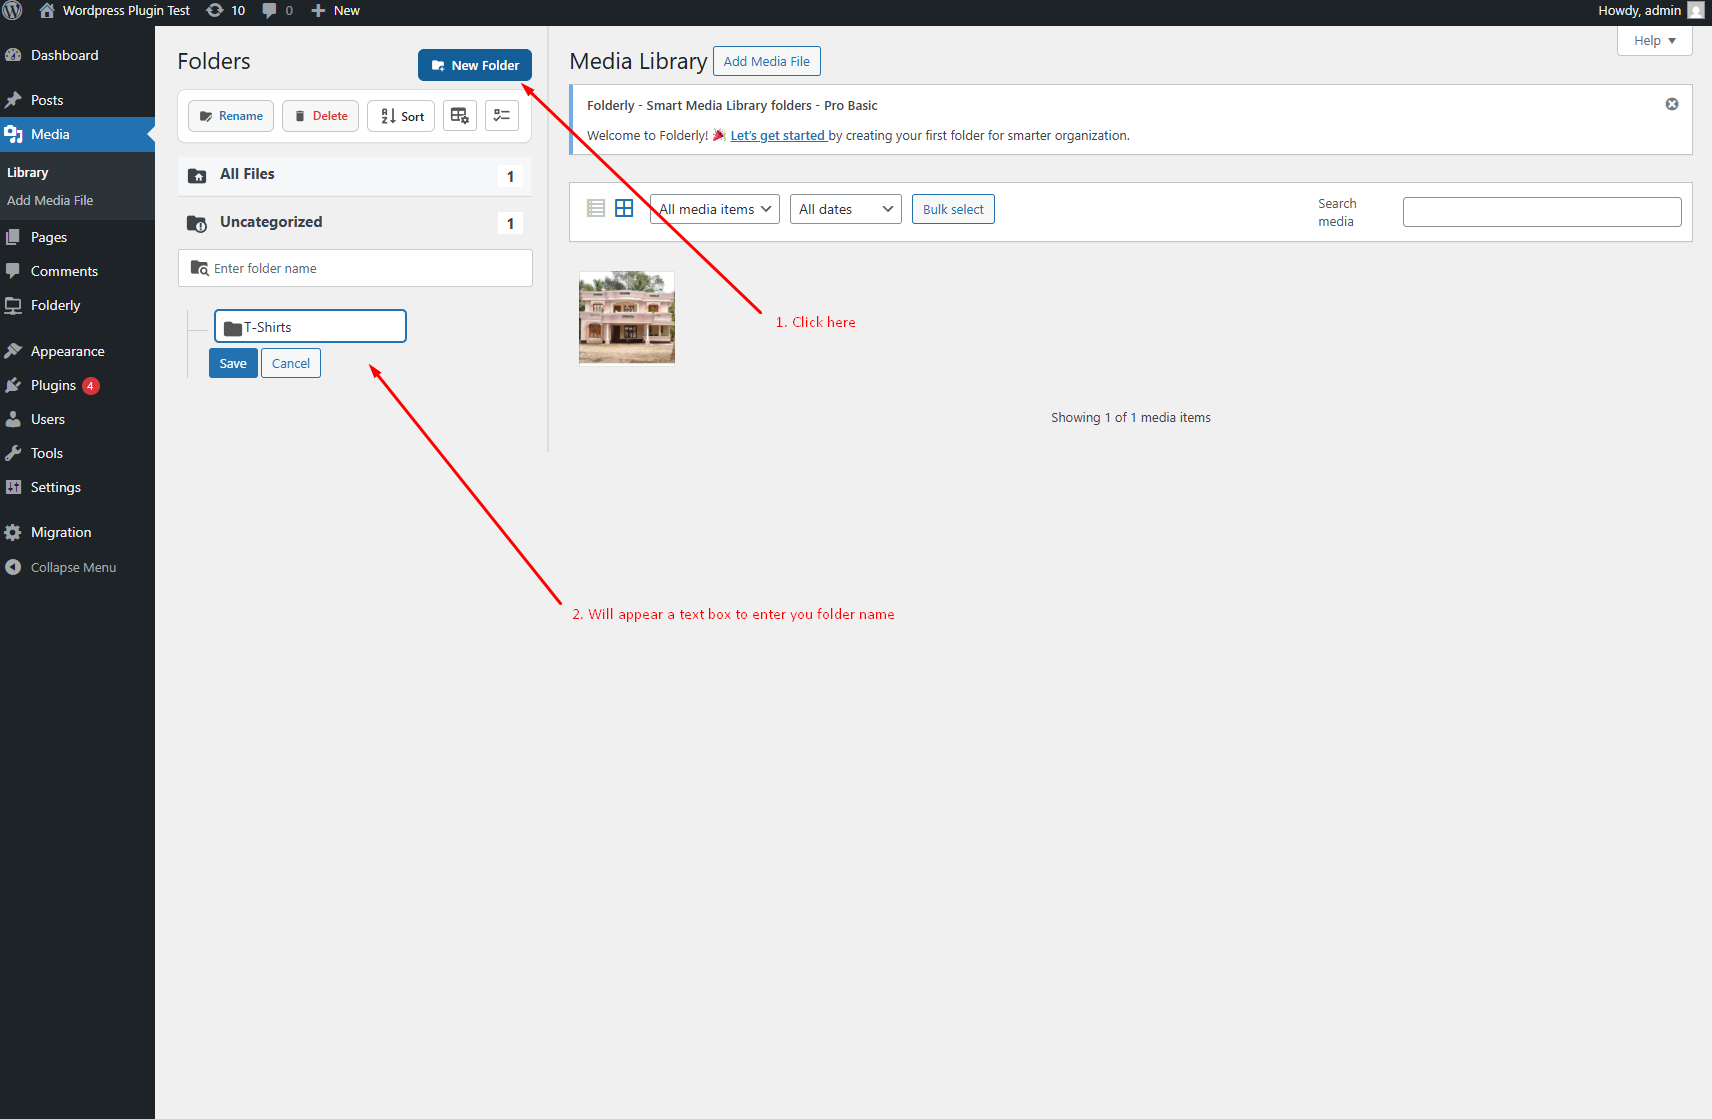1712x1119 pixels.
Task: Open the site home icon Wordpress Plugin Test
Action: click(114, 10)
